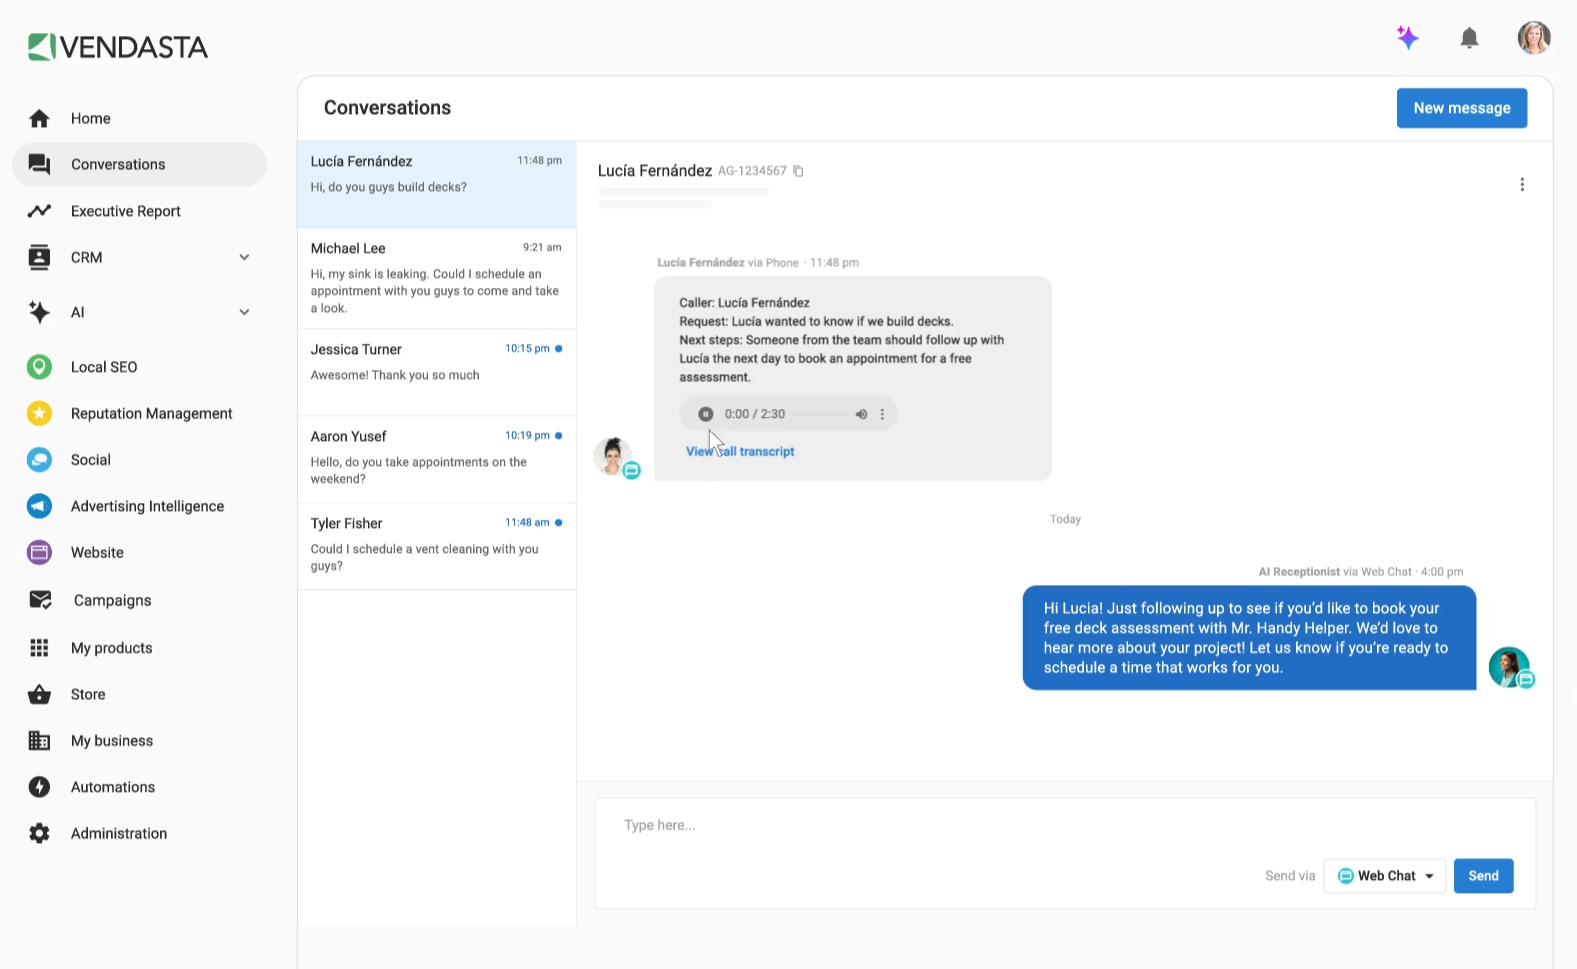Image resolution: width=1577 pixels, height=969 pixels.
Task: Open Store sidebar label
Action: [88, 694]
